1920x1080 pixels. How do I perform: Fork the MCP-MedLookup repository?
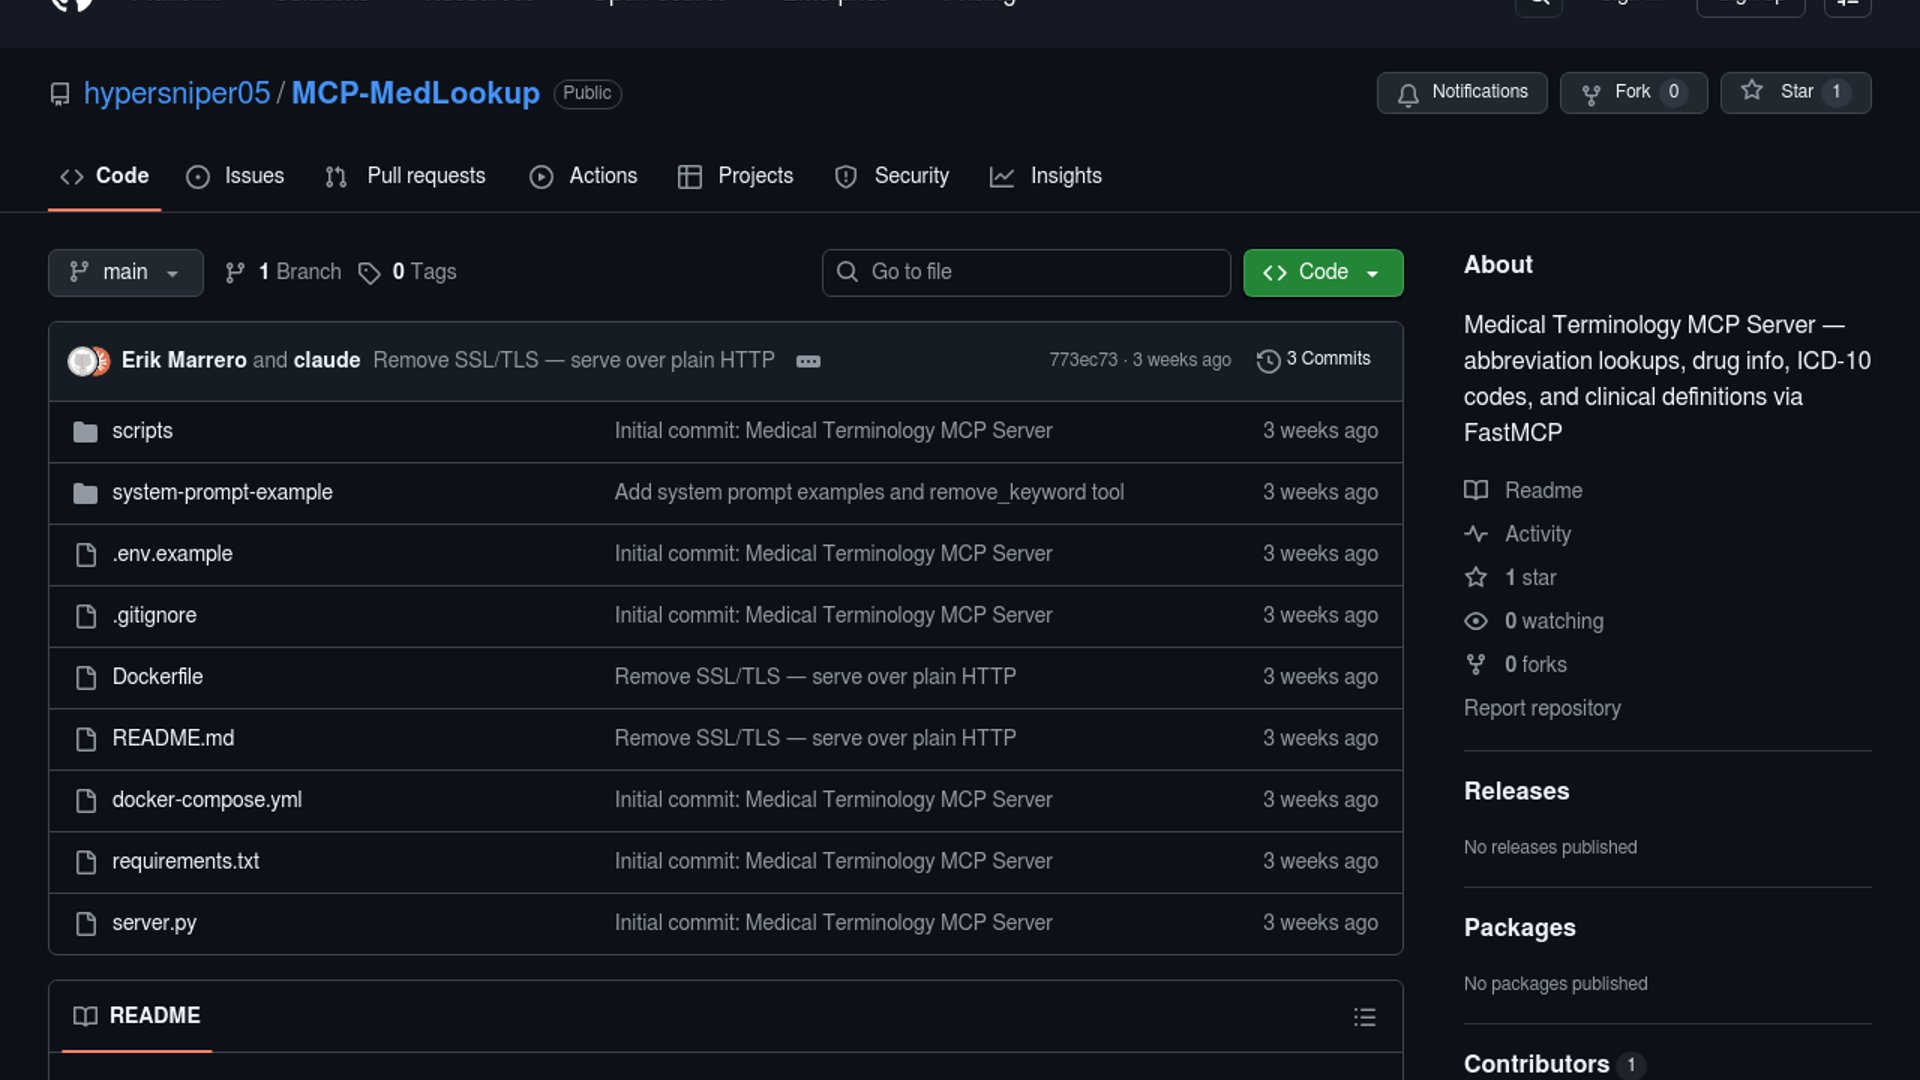[1632, 93]
